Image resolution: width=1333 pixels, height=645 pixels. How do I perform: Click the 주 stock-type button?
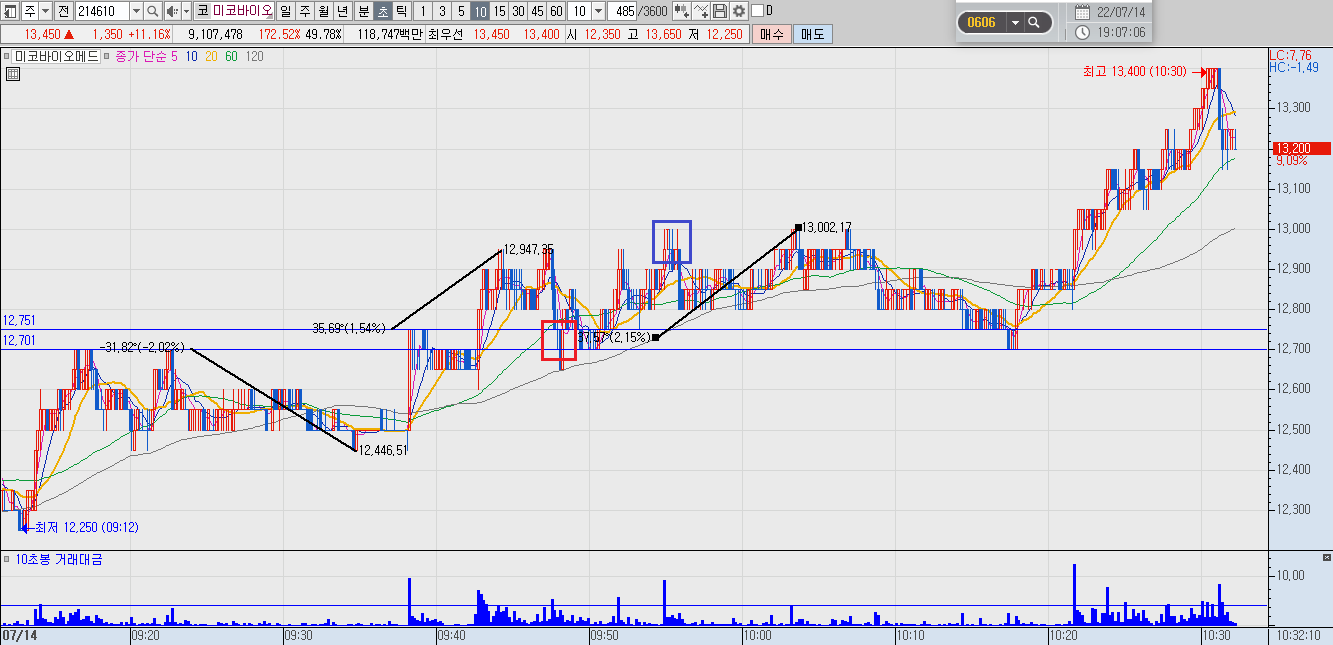point(29,11)
